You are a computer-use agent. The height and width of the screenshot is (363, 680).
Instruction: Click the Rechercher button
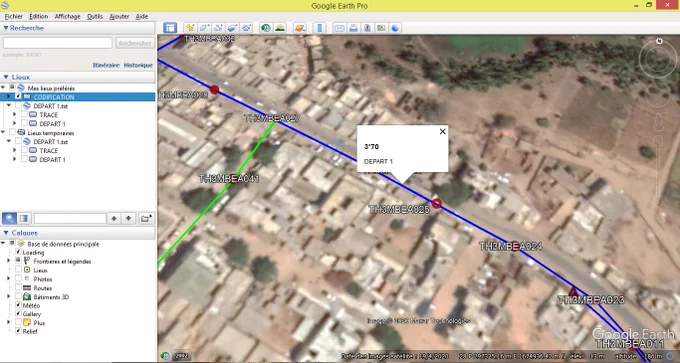pos(135,43)
